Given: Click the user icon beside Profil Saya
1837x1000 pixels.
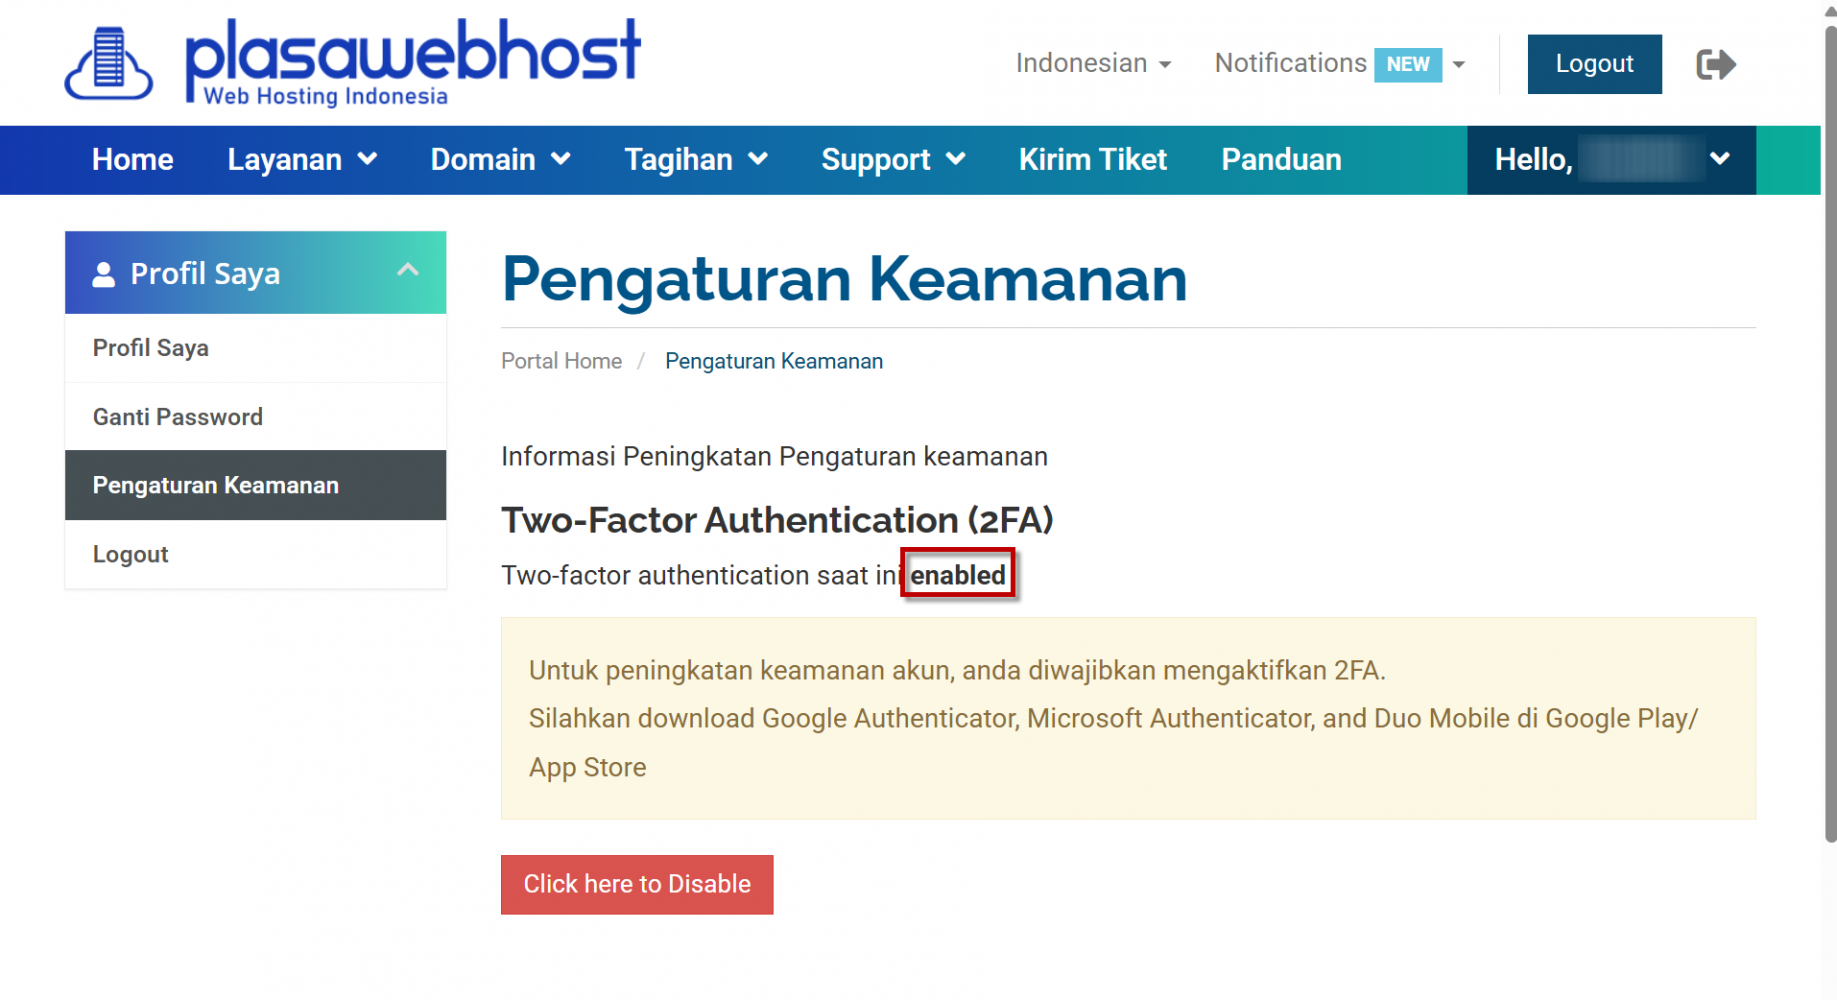Looking at the screenshot, I should pos(104,275).
